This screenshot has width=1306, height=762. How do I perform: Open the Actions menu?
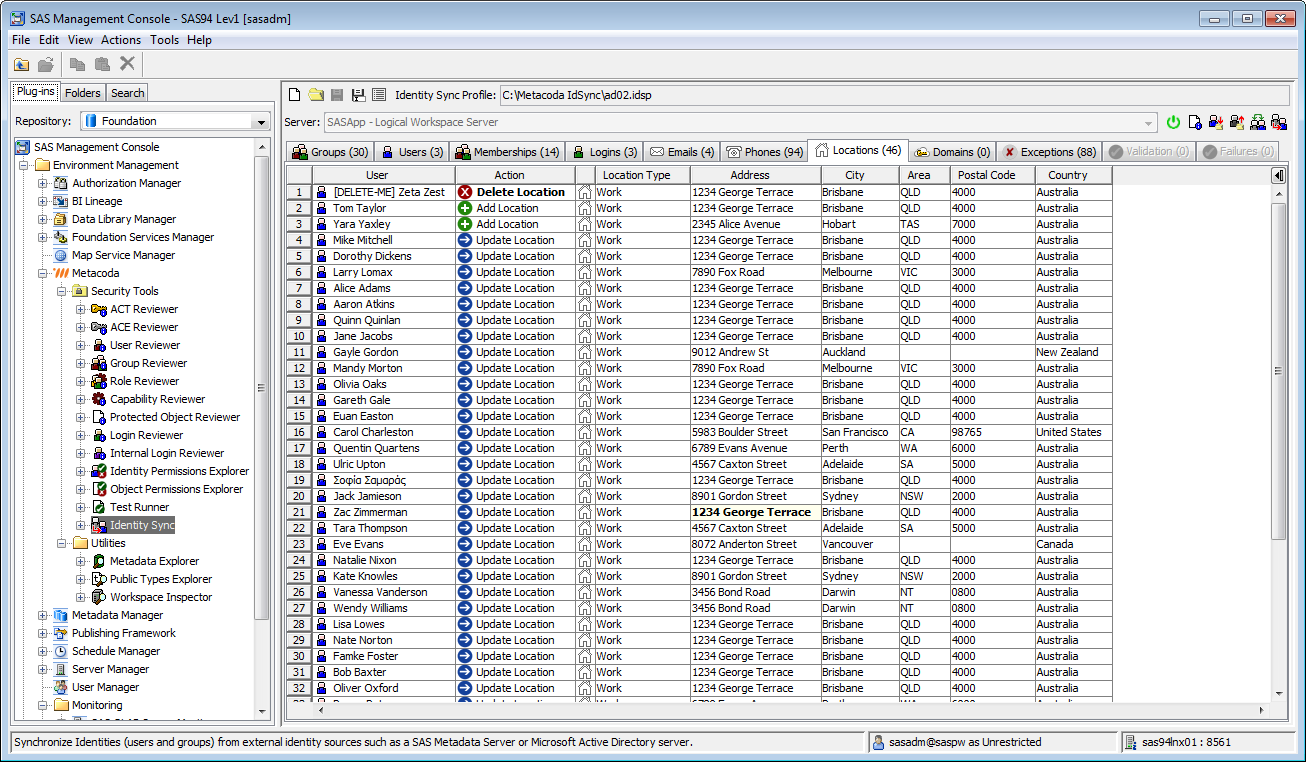coord(121,40)
